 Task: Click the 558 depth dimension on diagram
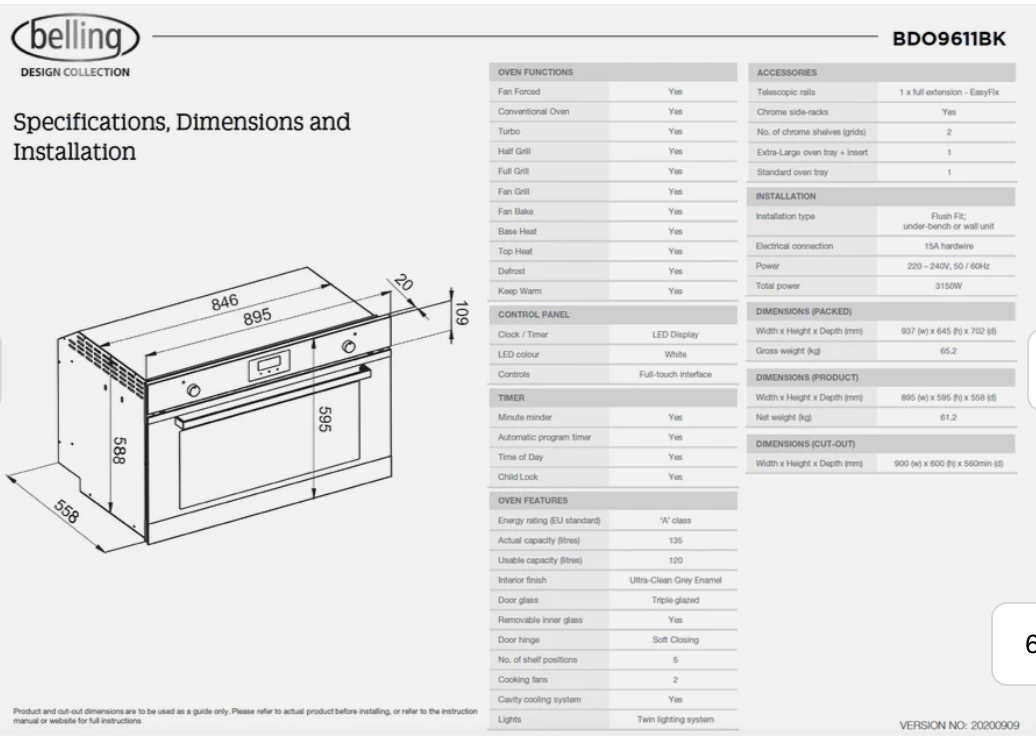click(x=67, y=511)
